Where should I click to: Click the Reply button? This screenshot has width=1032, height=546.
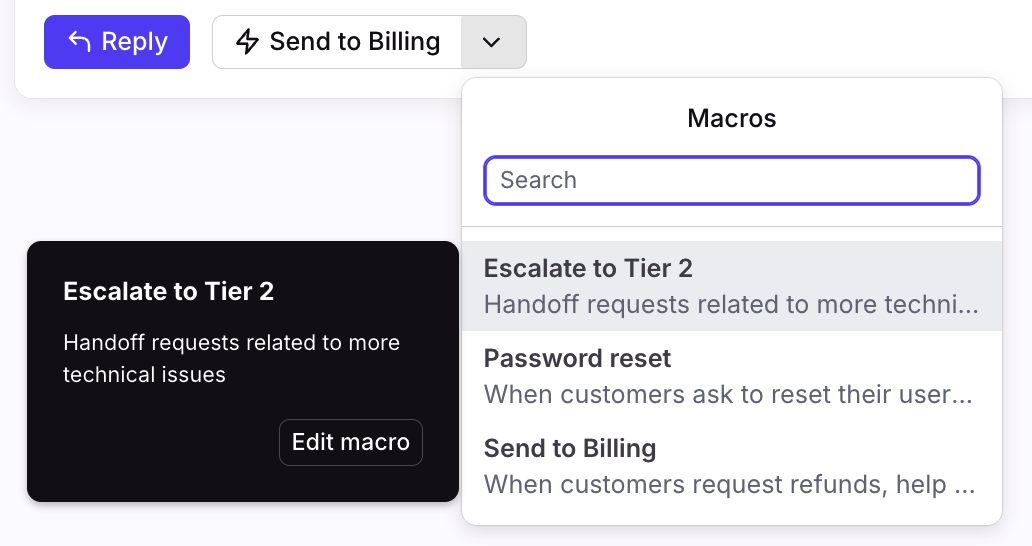click(117, 42)
